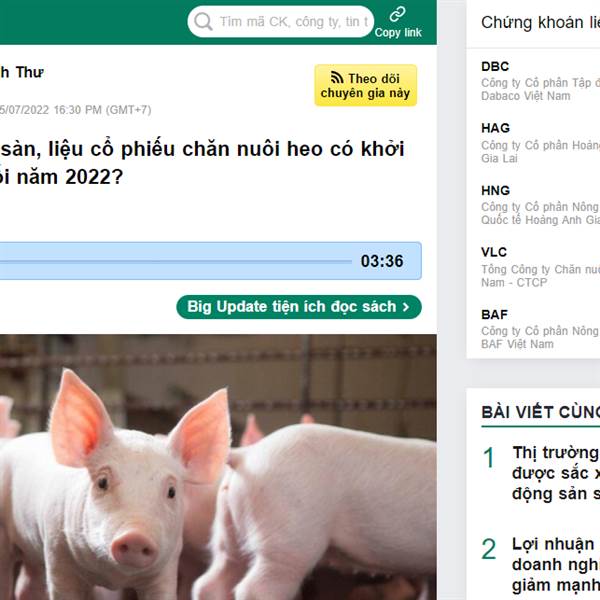The width and height of the screenshot is (600, 600).
Task: Click the RSS follow icon
Action: pyautogui.click(x=337, y=78)
